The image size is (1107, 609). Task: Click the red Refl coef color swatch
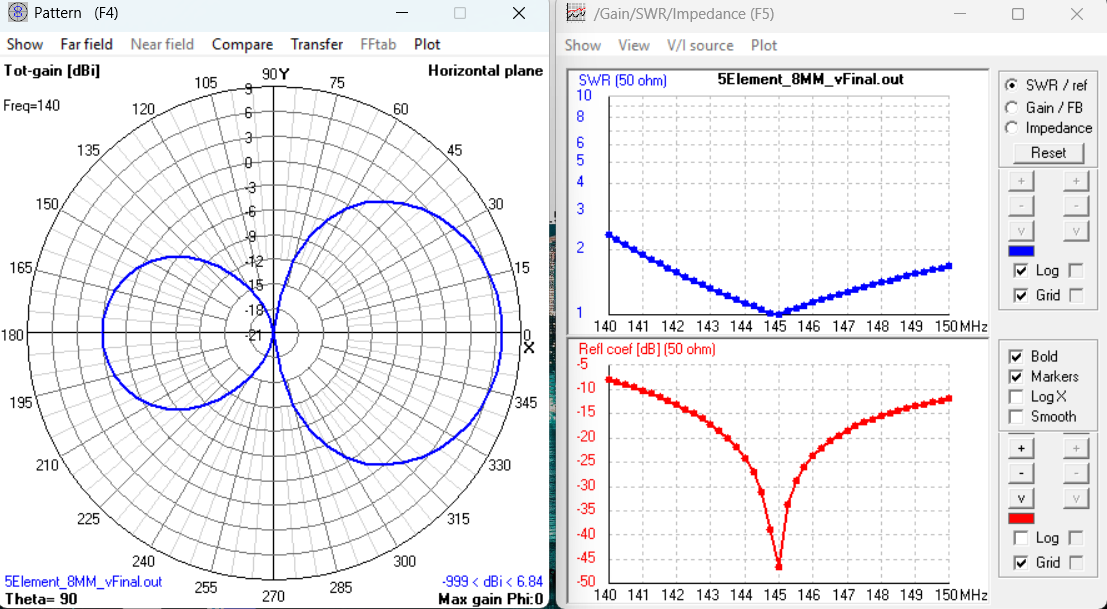[x=1020, y=518]
